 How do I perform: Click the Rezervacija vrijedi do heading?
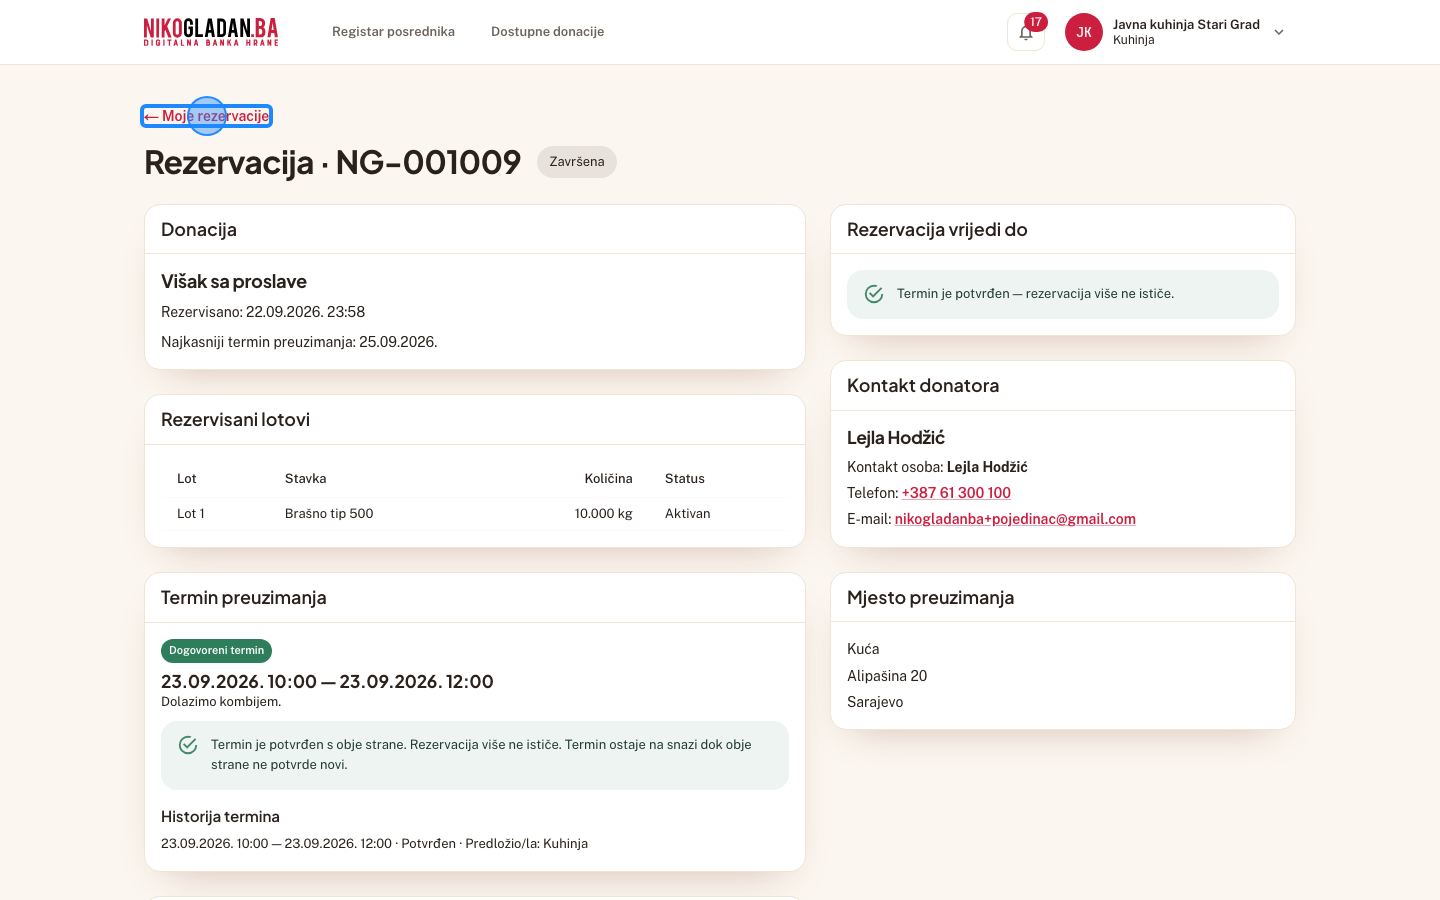937,230
